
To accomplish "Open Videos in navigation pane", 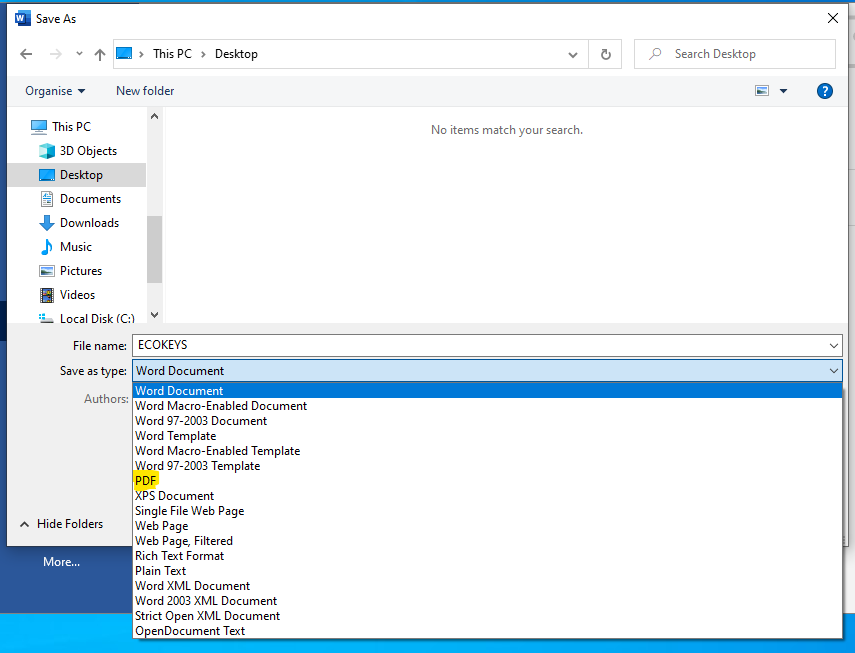I will click(x=77, y=295).
